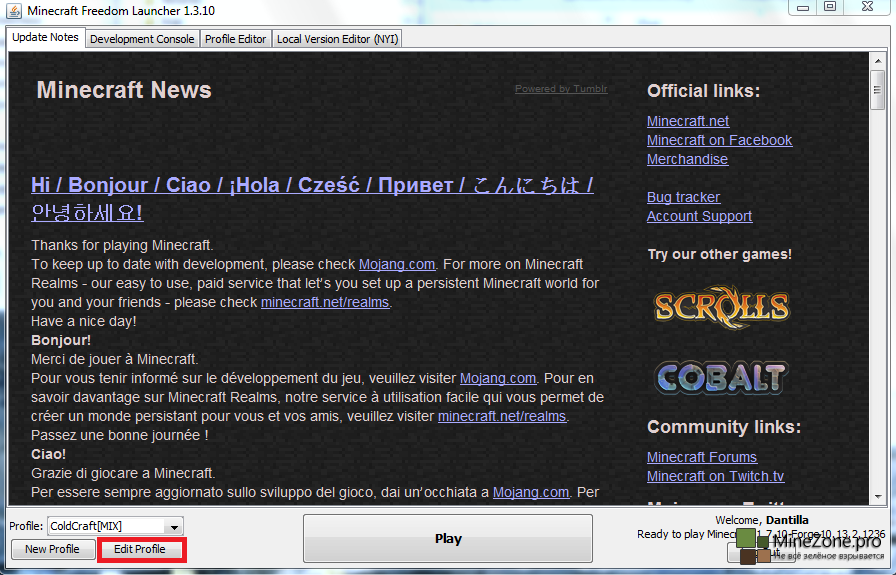Select the Local Version Editor (NYI) tab
The image size is (896, 575).
tap(337, 39)
